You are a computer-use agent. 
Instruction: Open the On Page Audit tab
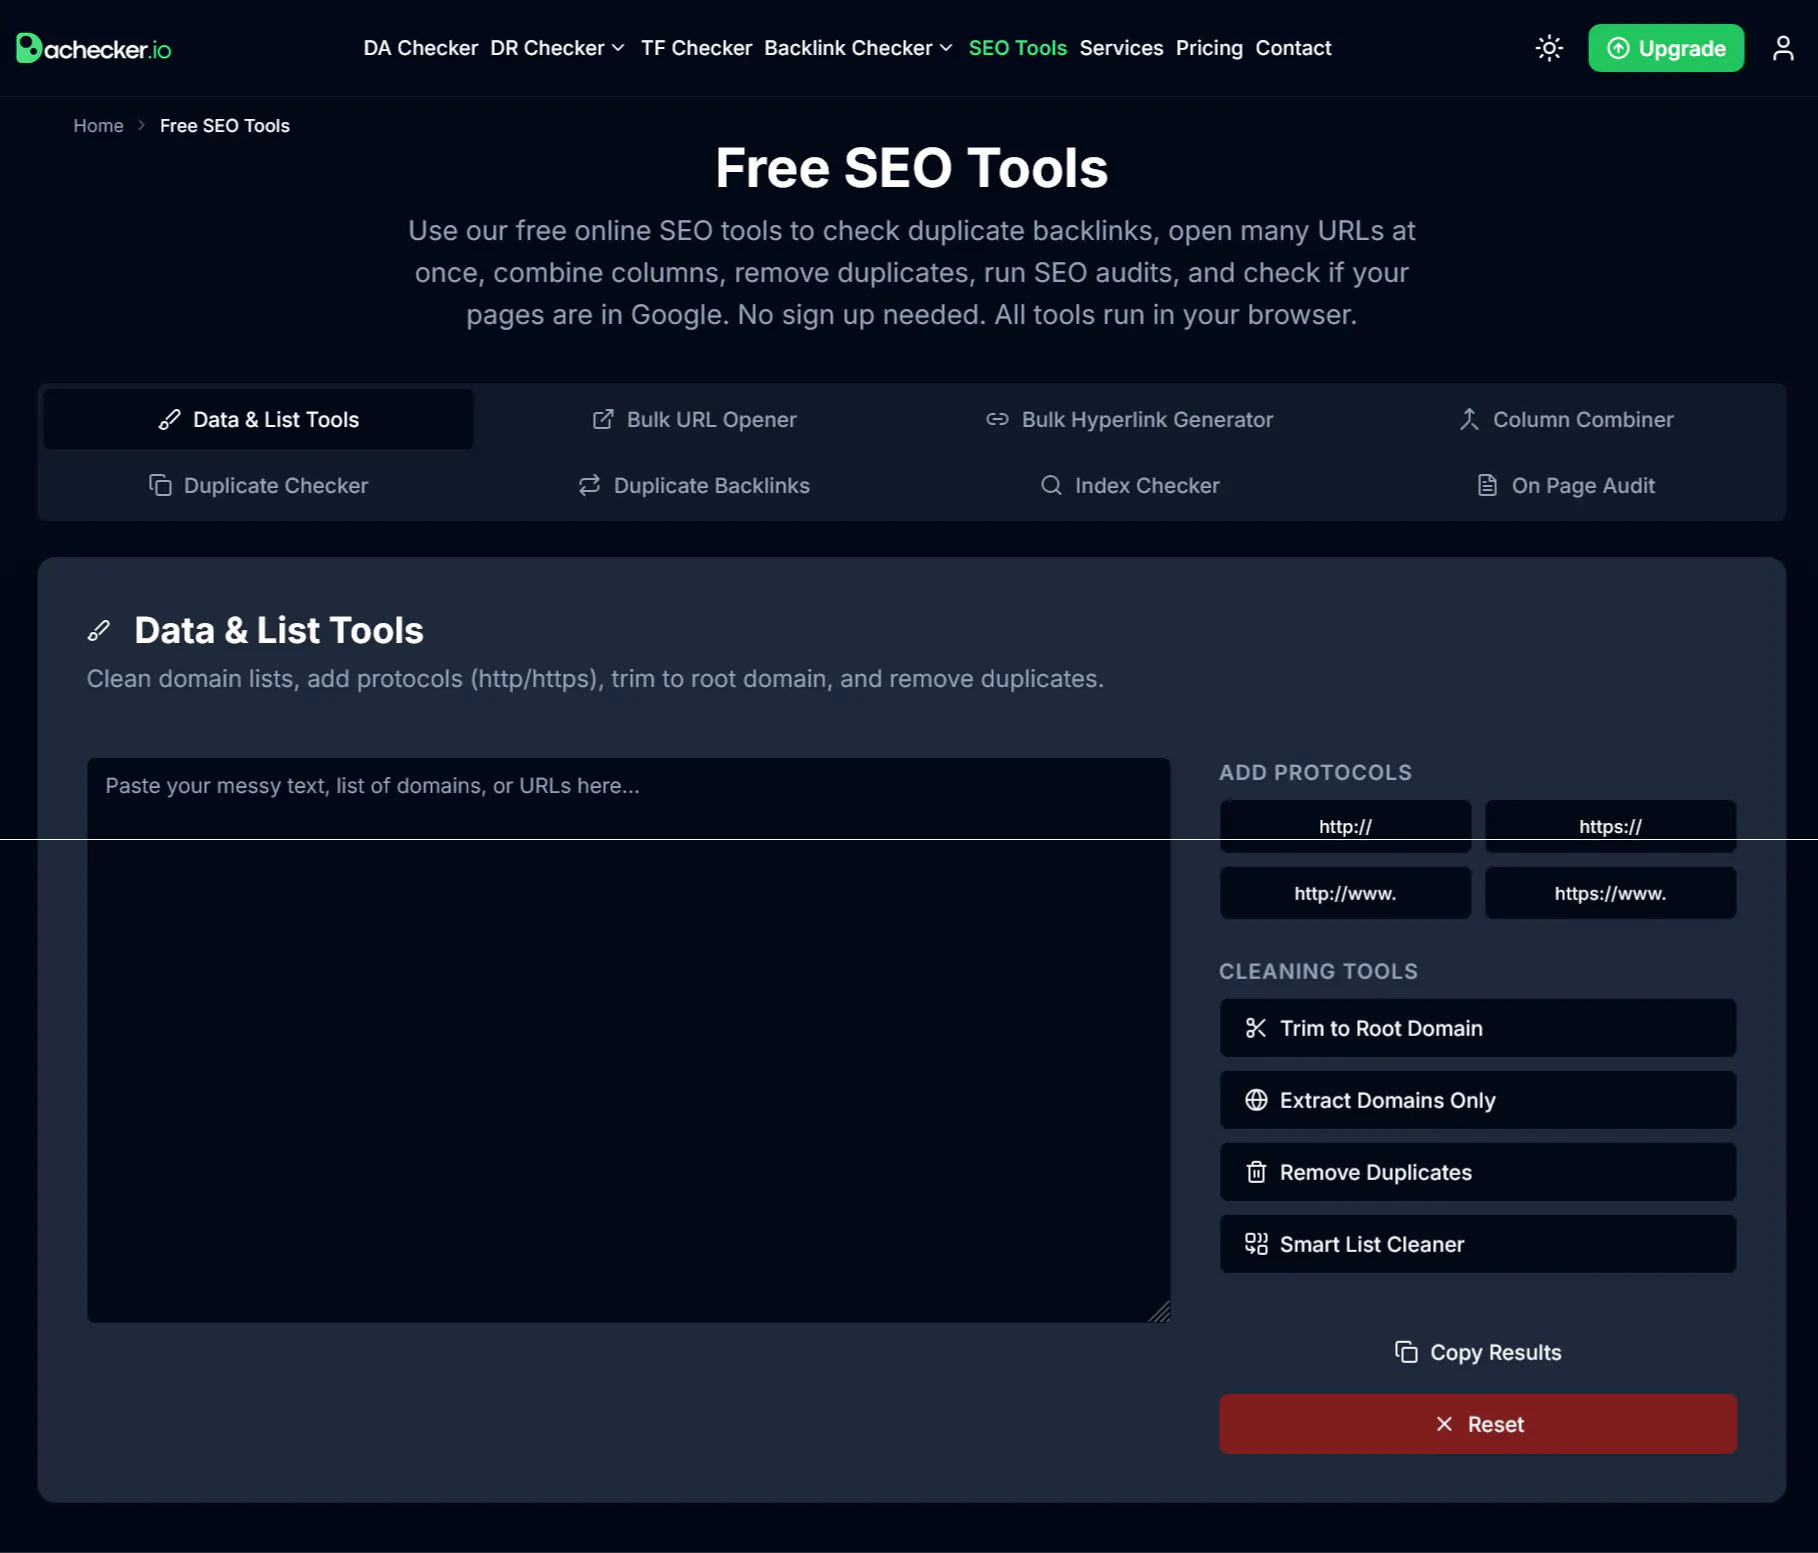click(x=1565, y=485)
